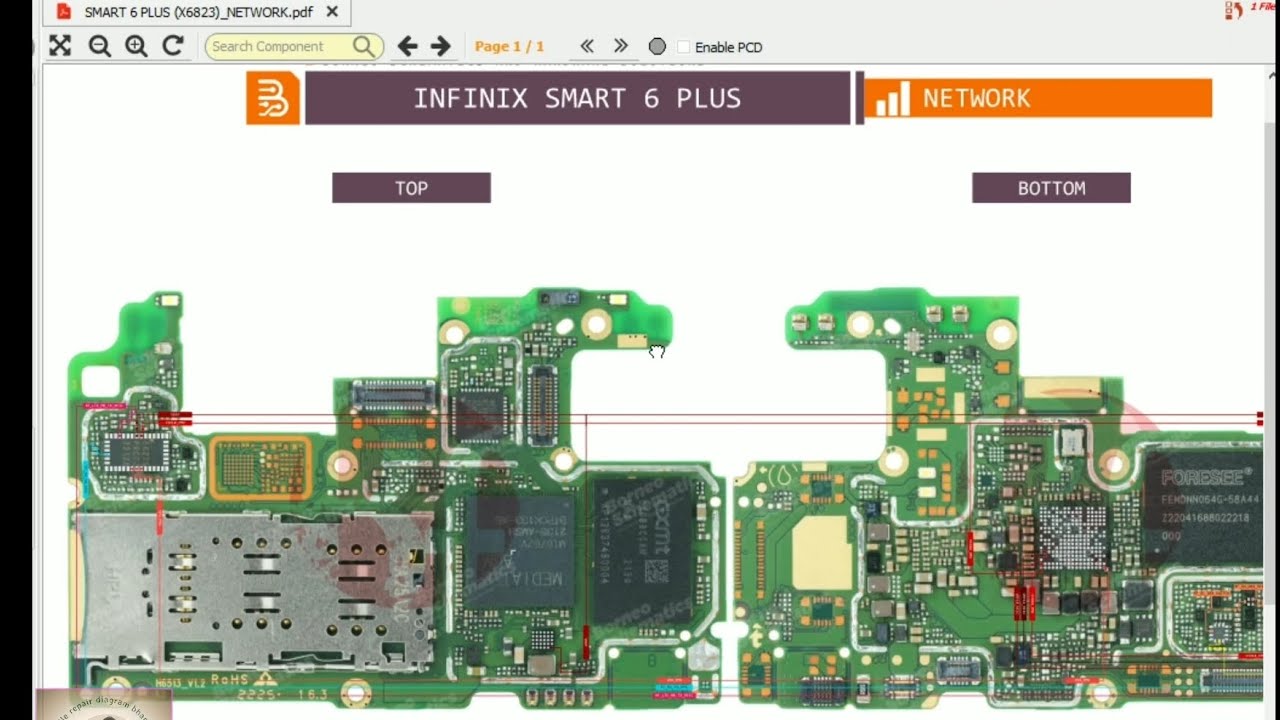The width and height of the screenshot is (1280, 720).
Task: Jump to previous page double chevron
Action: [587, 46]
